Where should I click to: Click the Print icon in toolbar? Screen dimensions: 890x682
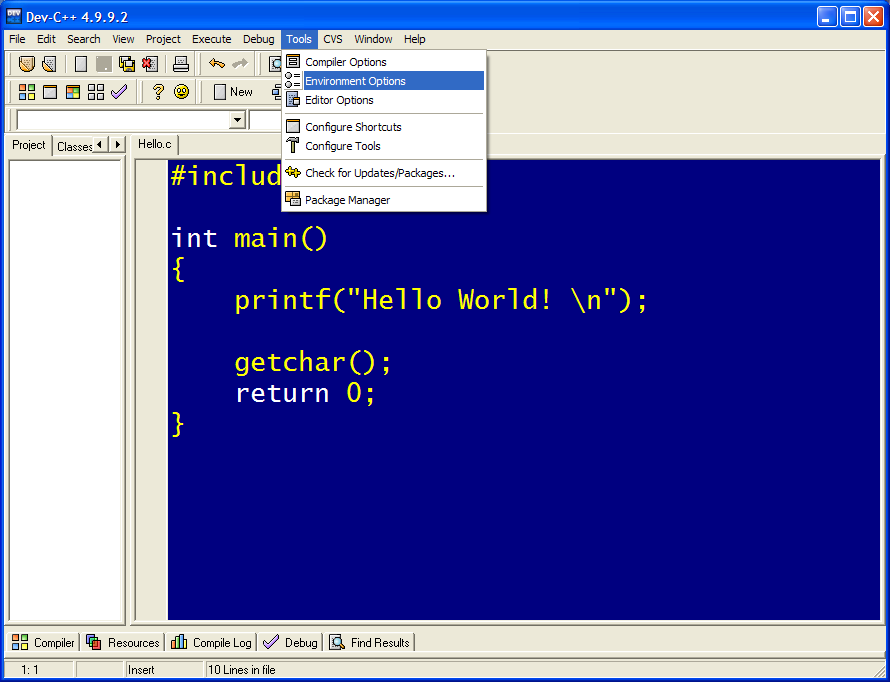[181, 64]
